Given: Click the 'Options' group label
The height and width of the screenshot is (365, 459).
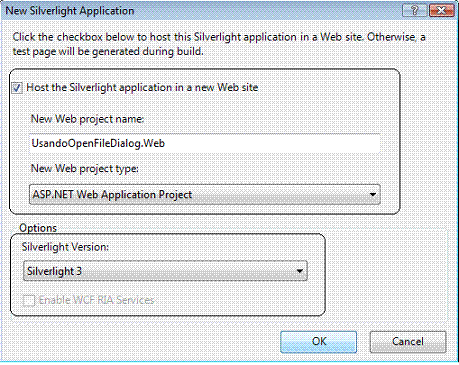Looking at the screenshot, I should [x=38, y=228].
